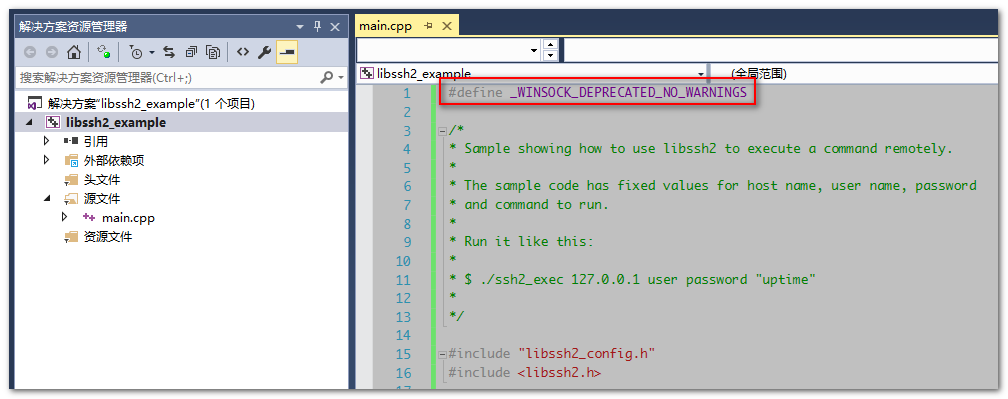
Task: Open the pending changes filter dropdown arrow
Action: [152, 53]
